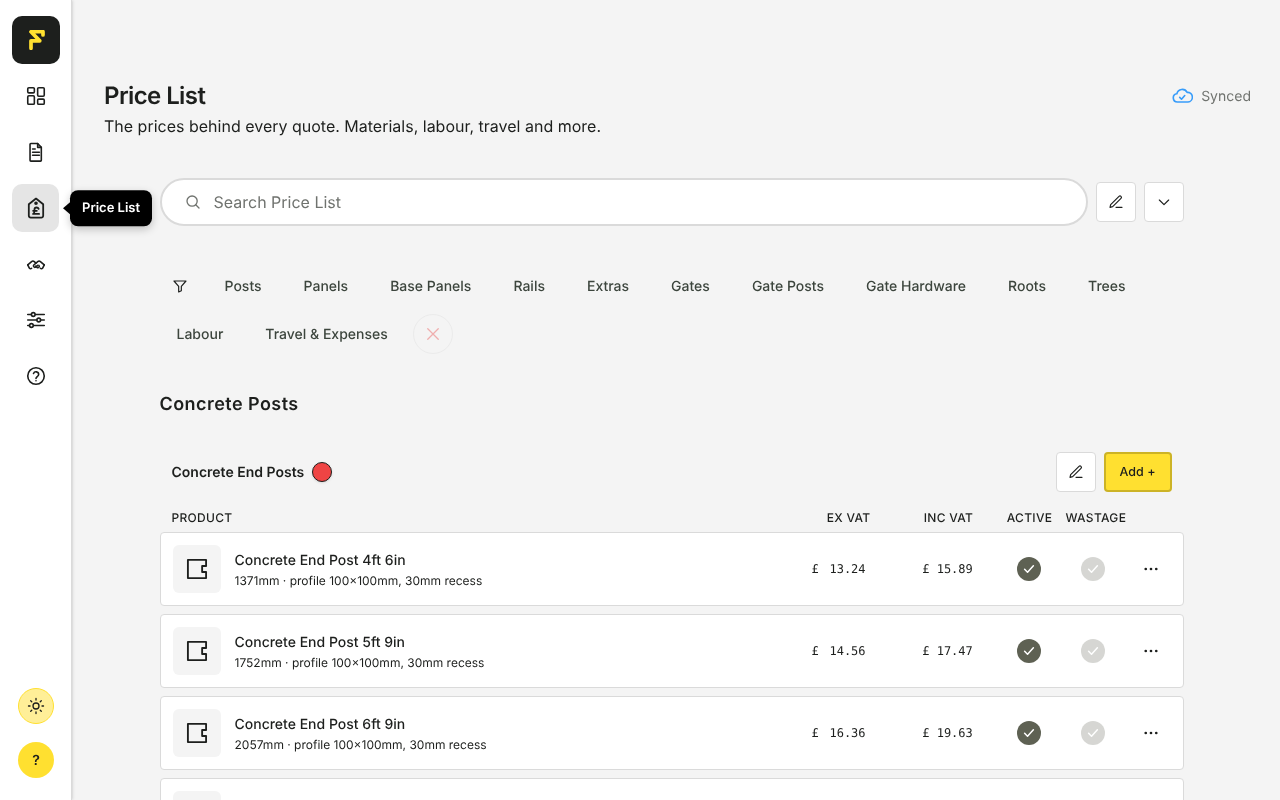Click the Concrete End Post 6ft 9in thumbnail
The height and width of the screenshot is (800, 1280).
pos(197,733)
